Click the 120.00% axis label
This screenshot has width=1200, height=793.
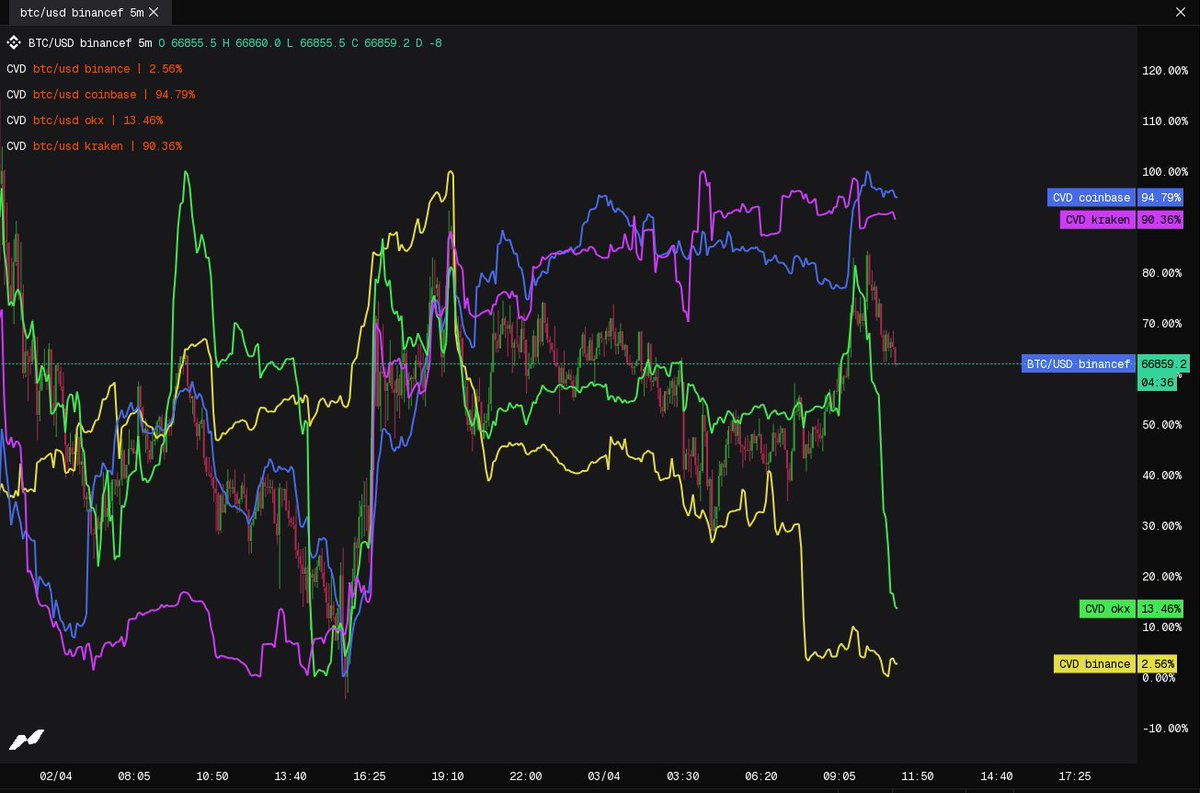(1164, 71)
